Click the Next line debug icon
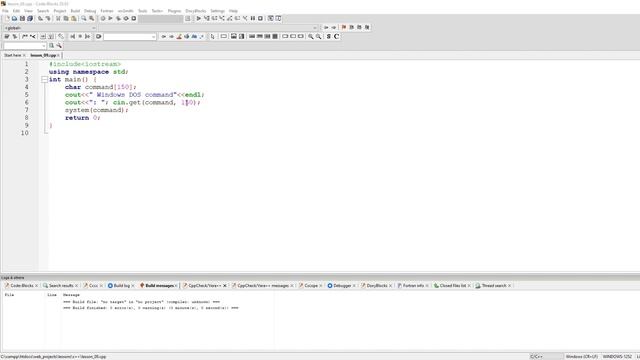This screenshot has height=360, width=640. tap(214, 18)
